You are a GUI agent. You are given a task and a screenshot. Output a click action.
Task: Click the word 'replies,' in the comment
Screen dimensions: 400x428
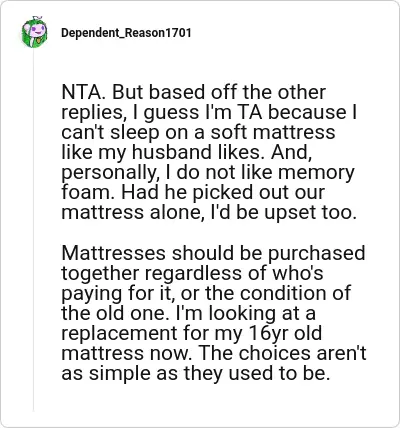[94, 112]
